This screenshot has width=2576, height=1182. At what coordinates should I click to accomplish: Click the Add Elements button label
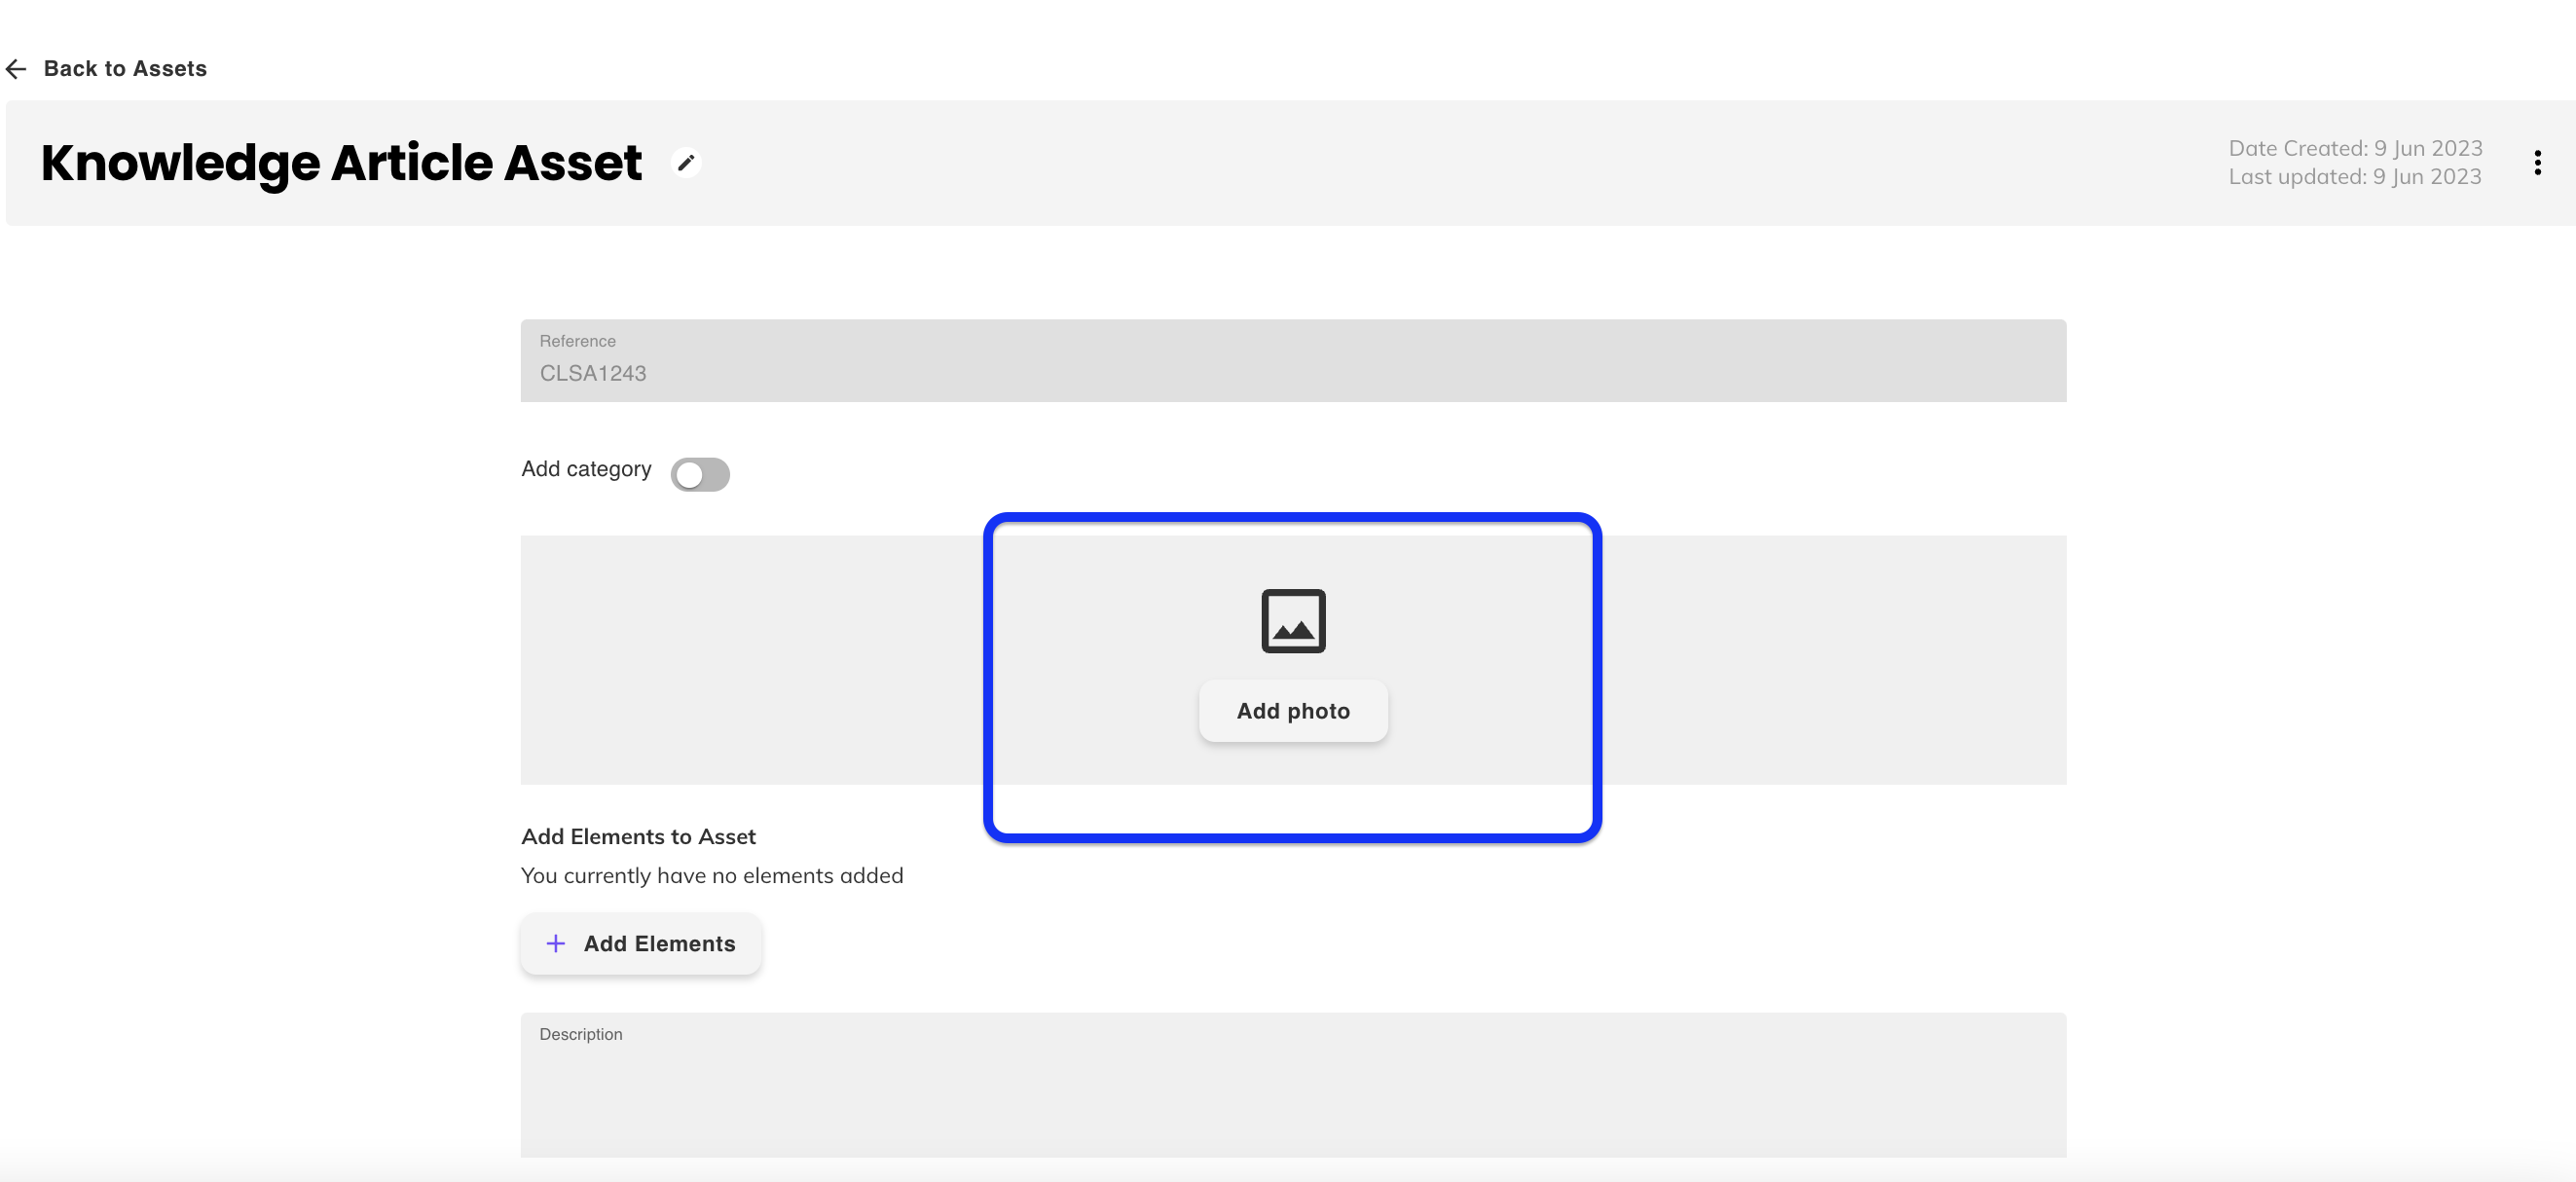[659, 943]
